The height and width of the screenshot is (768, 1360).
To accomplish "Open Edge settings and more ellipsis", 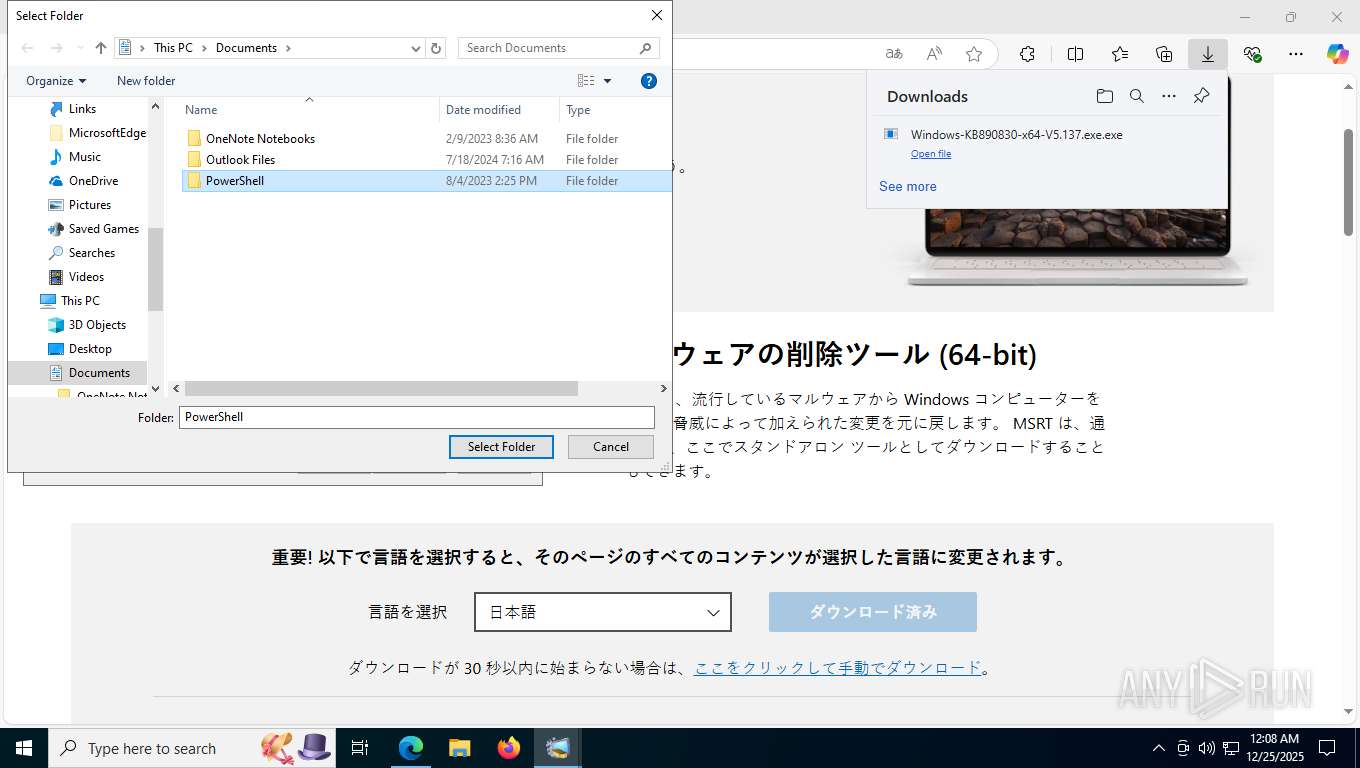I will click(x=1296, y=54).
